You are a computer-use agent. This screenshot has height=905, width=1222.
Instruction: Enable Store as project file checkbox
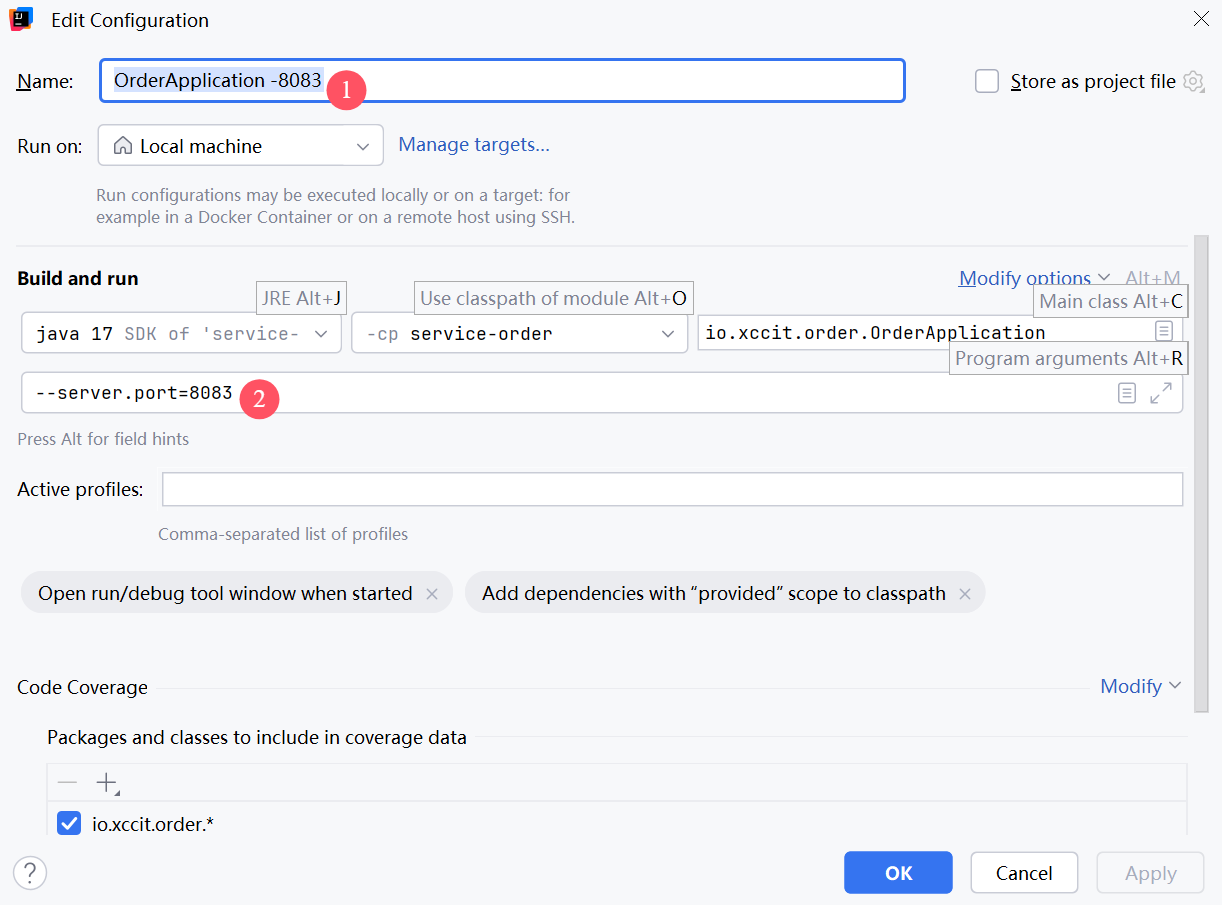[x=987, y=82]
